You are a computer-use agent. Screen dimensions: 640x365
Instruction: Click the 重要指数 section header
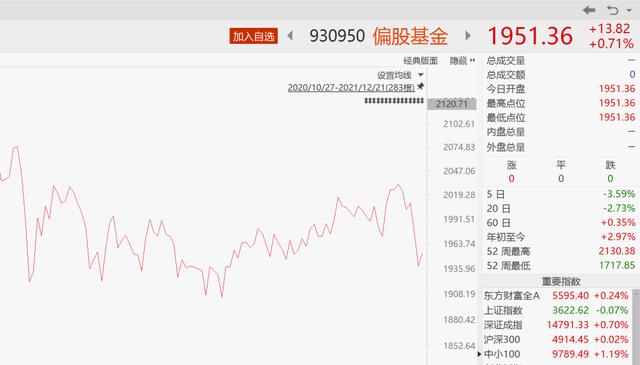(561, 281)
